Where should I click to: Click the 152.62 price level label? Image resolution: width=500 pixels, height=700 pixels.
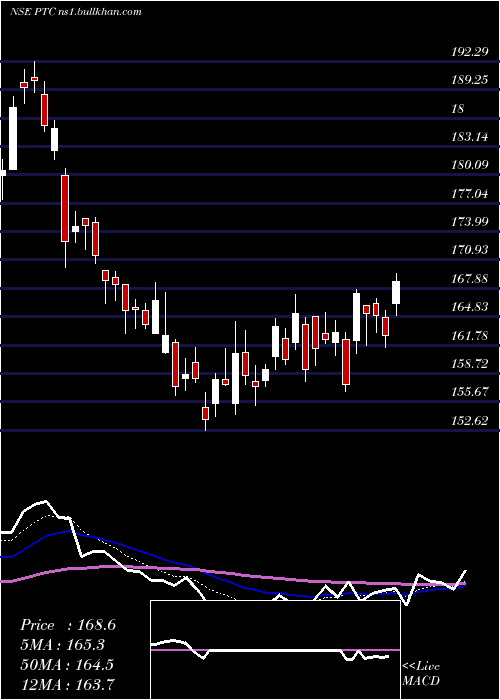[x=469, y=421]
